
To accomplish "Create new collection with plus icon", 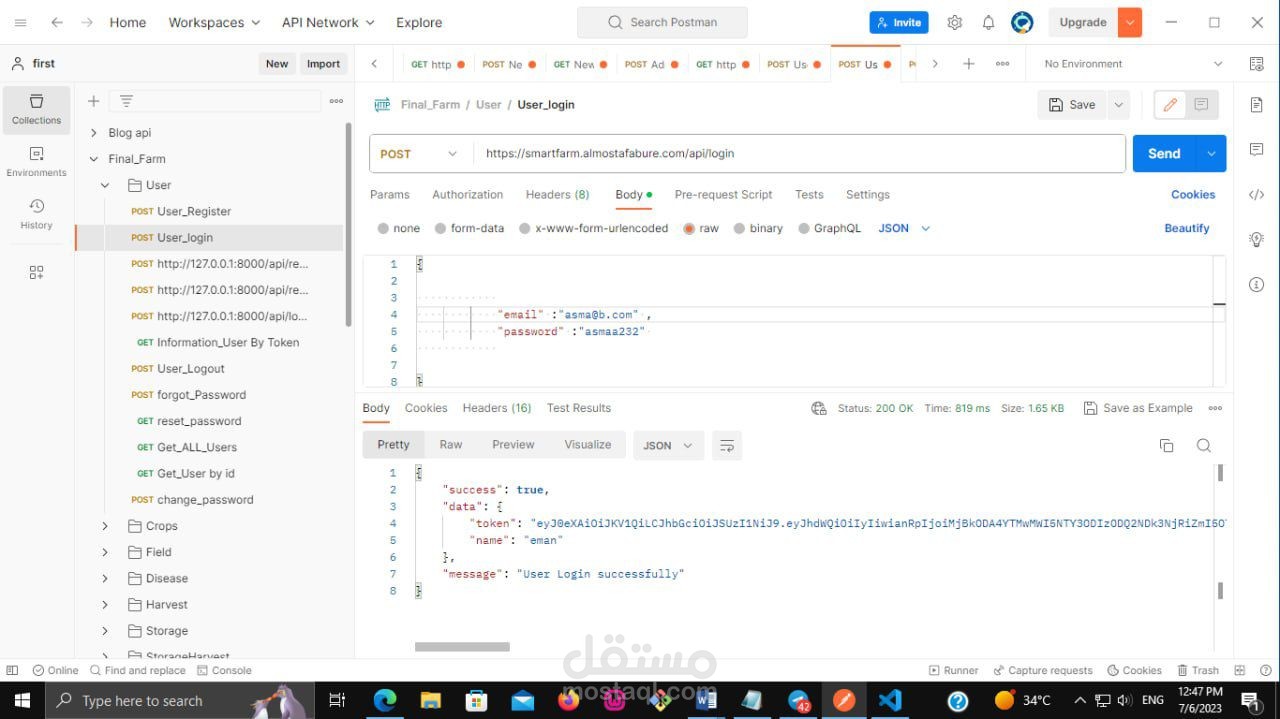I will (x=93, y=101).
